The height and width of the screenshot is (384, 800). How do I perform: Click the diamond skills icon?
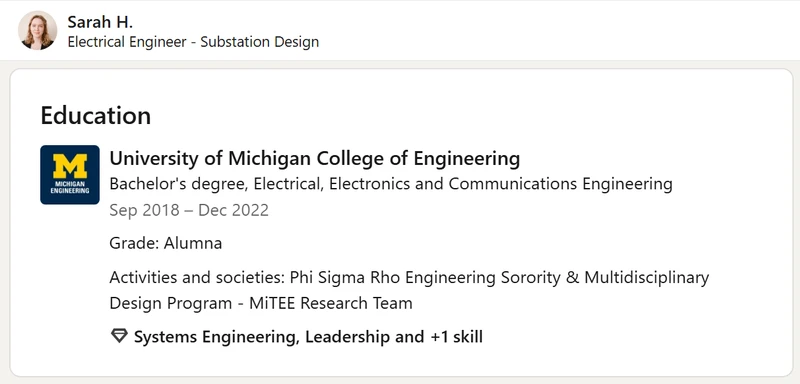119,336
